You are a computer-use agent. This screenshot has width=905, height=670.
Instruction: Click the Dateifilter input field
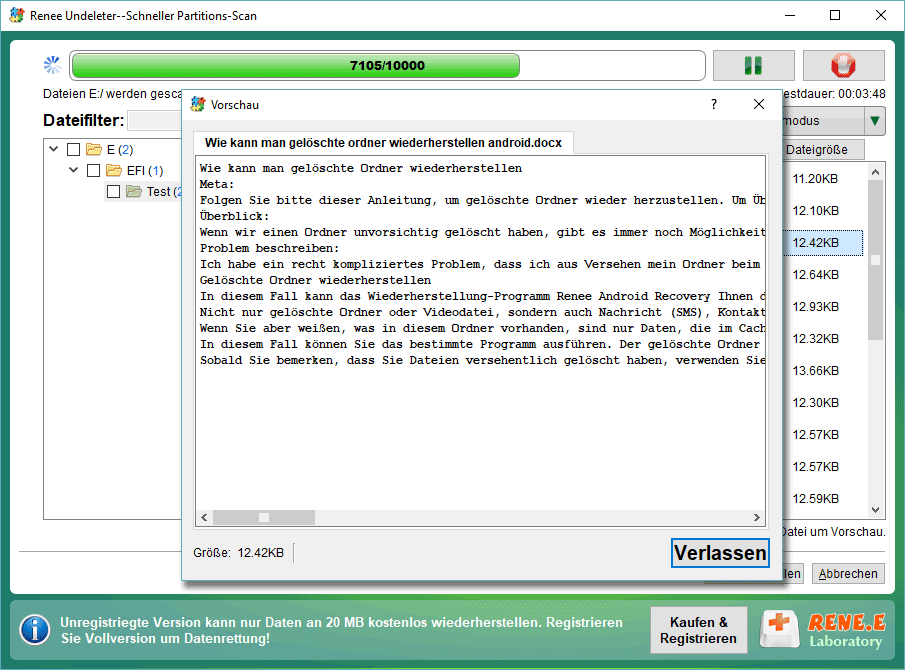(x=155, y=120)
